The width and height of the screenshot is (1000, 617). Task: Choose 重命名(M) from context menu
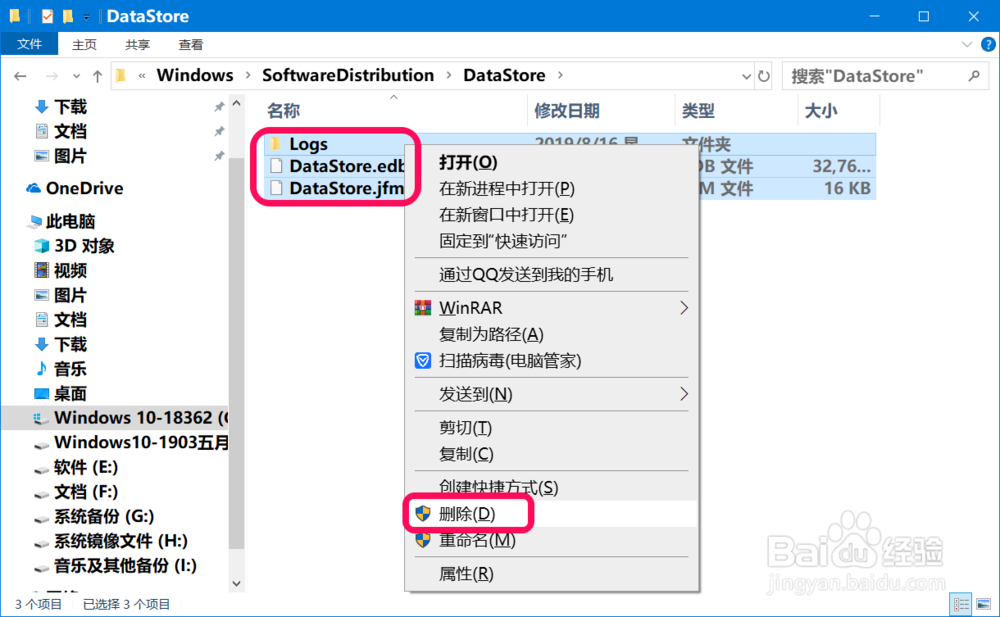(552, 540)
